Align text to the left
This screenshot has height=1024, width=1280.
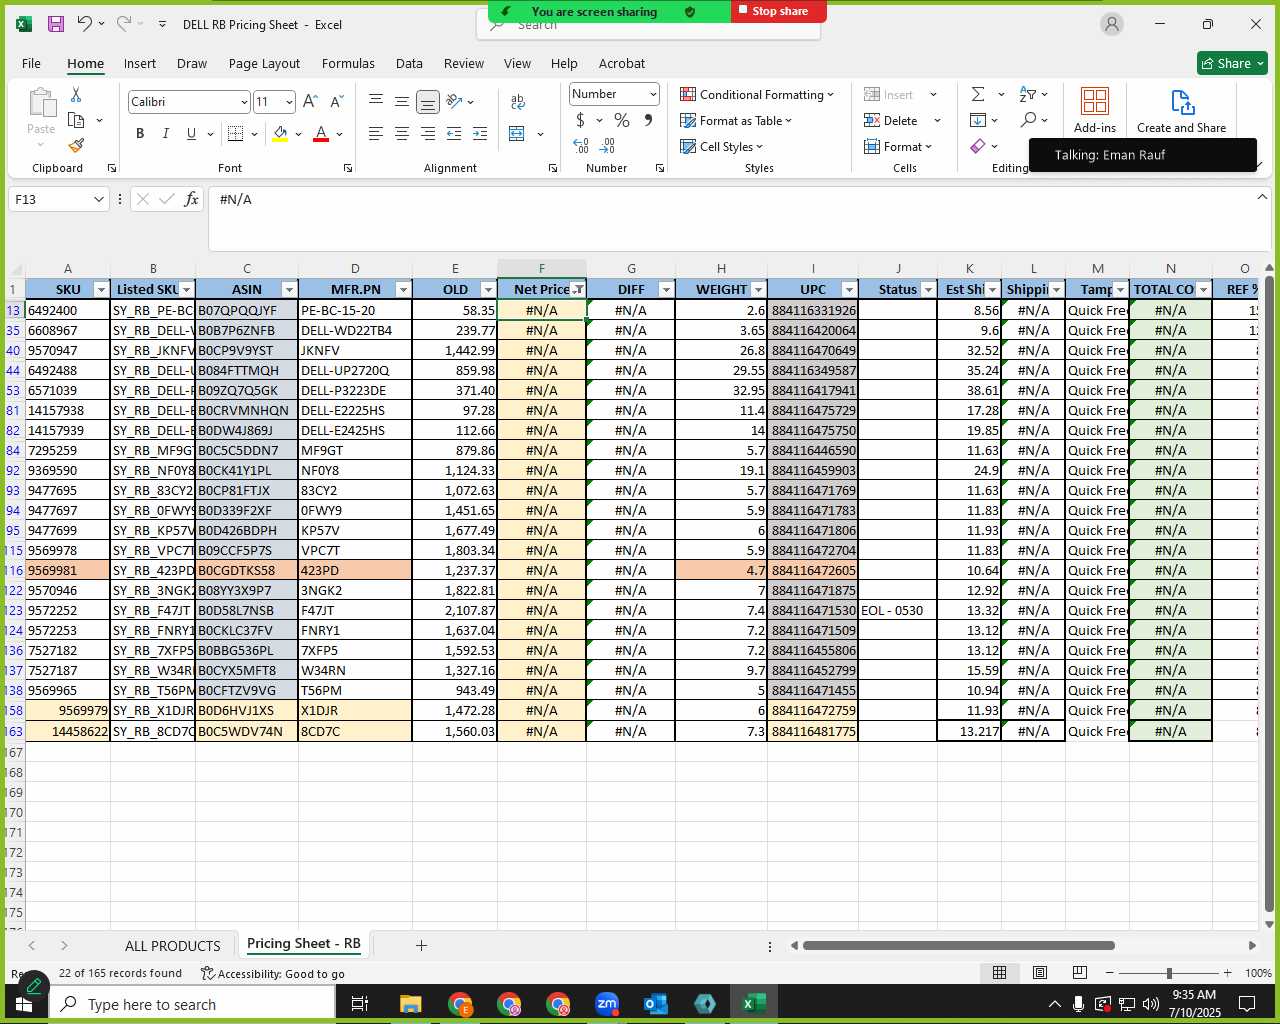point(376,134)
